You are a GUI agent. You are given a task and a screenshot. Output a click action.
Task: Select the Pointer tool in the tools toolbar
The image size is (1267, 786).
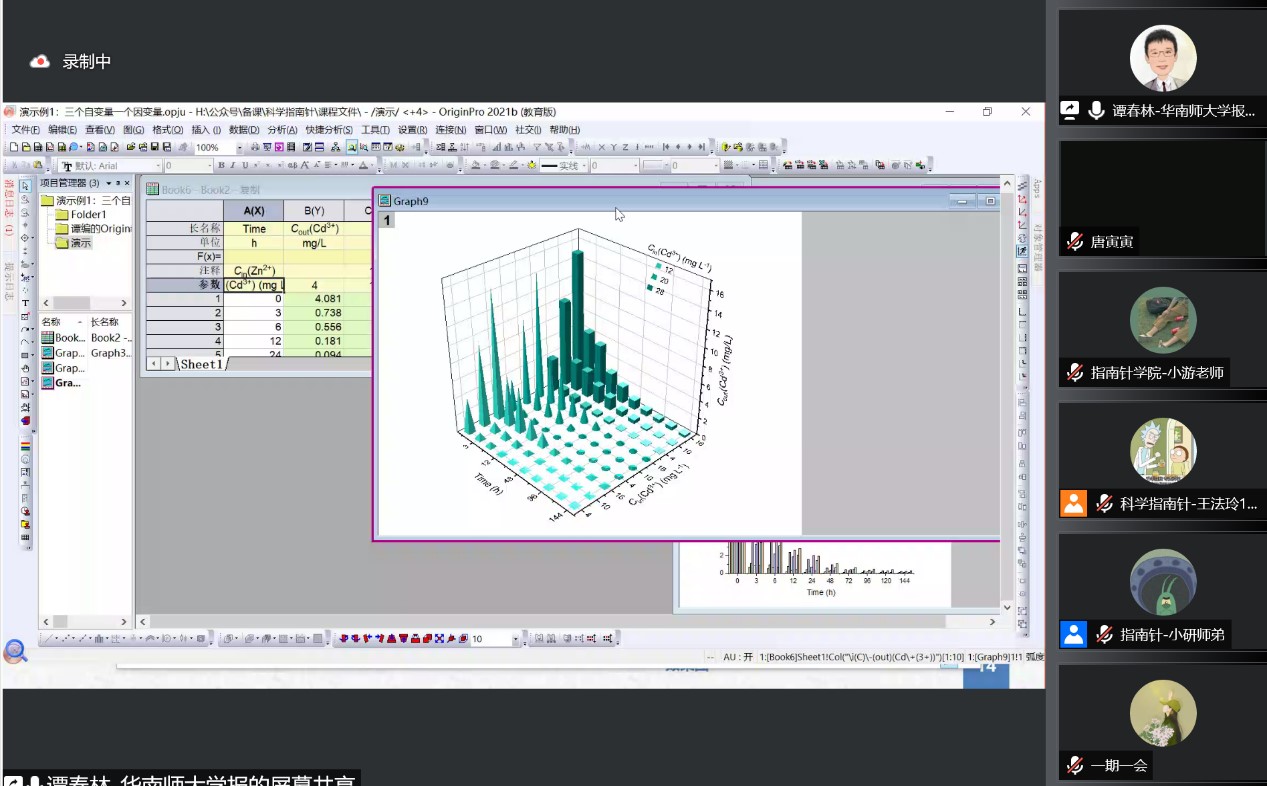point(26,185)
